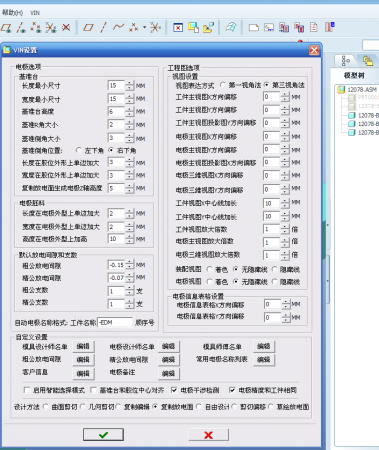Click the 电极信息表格X方向偏移 value stepper
Viewport: 379px width, 450px height.
point(286,304)
